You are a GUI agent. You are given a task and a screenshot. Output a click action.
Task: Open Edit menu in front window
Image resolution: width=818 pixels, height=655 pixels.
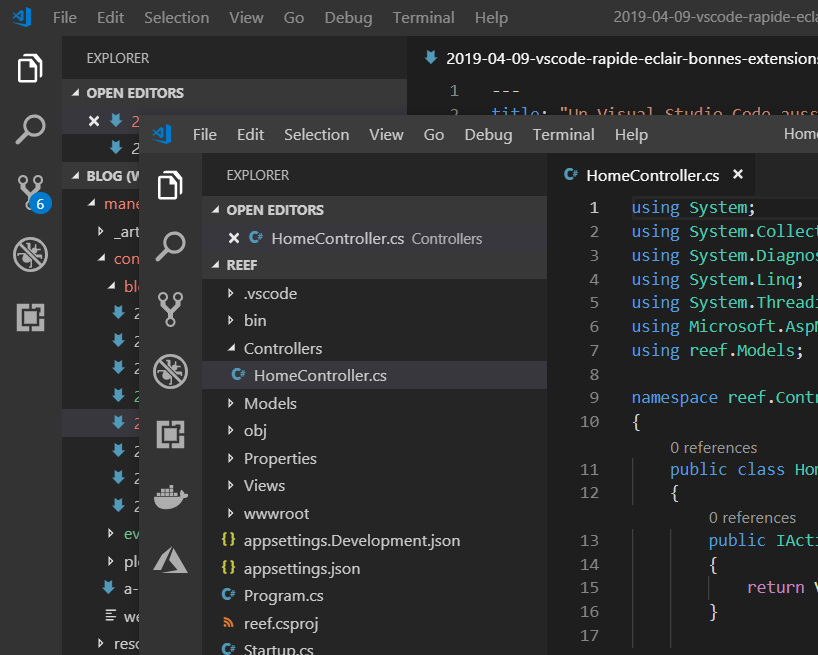tap(250, 135)
